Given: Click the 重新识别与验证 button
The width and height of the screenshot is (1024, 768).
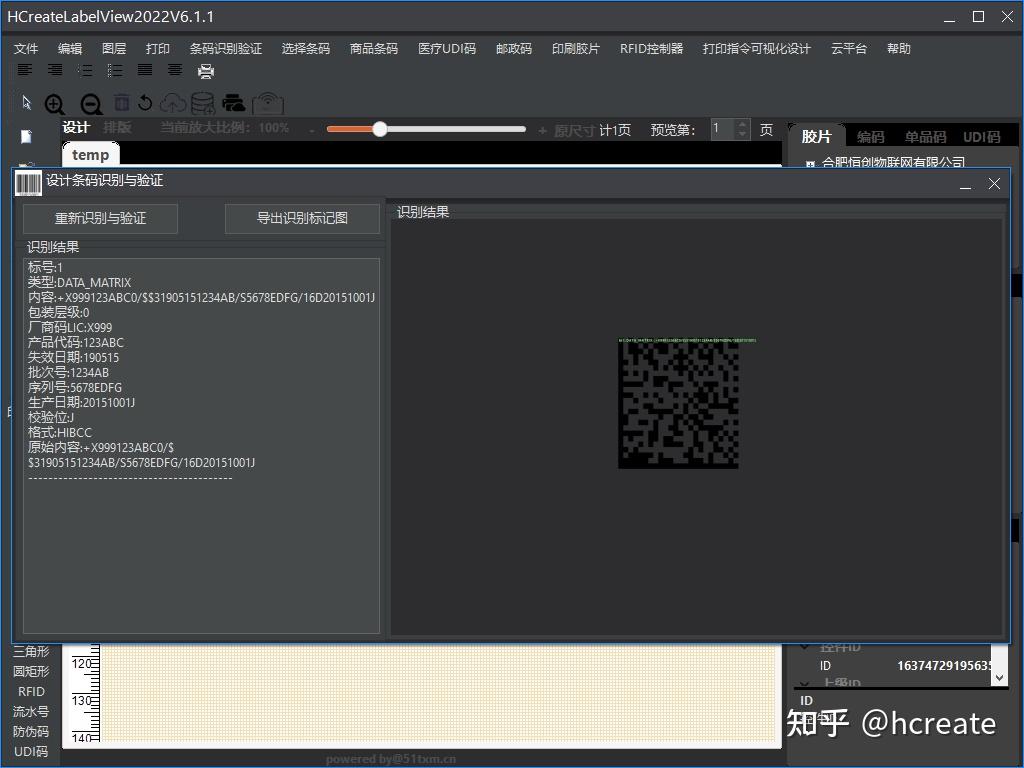Looking at the screenshot, I should point(99,218).
